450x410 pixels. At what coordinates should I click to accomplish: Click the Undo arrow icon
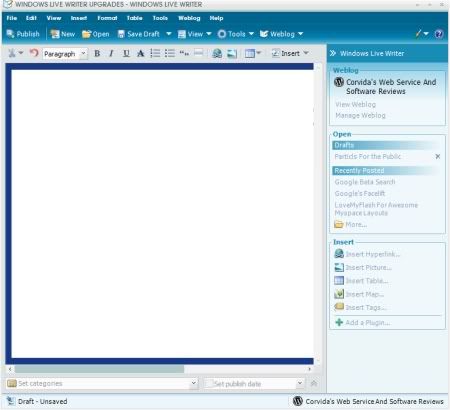point(34,53)
